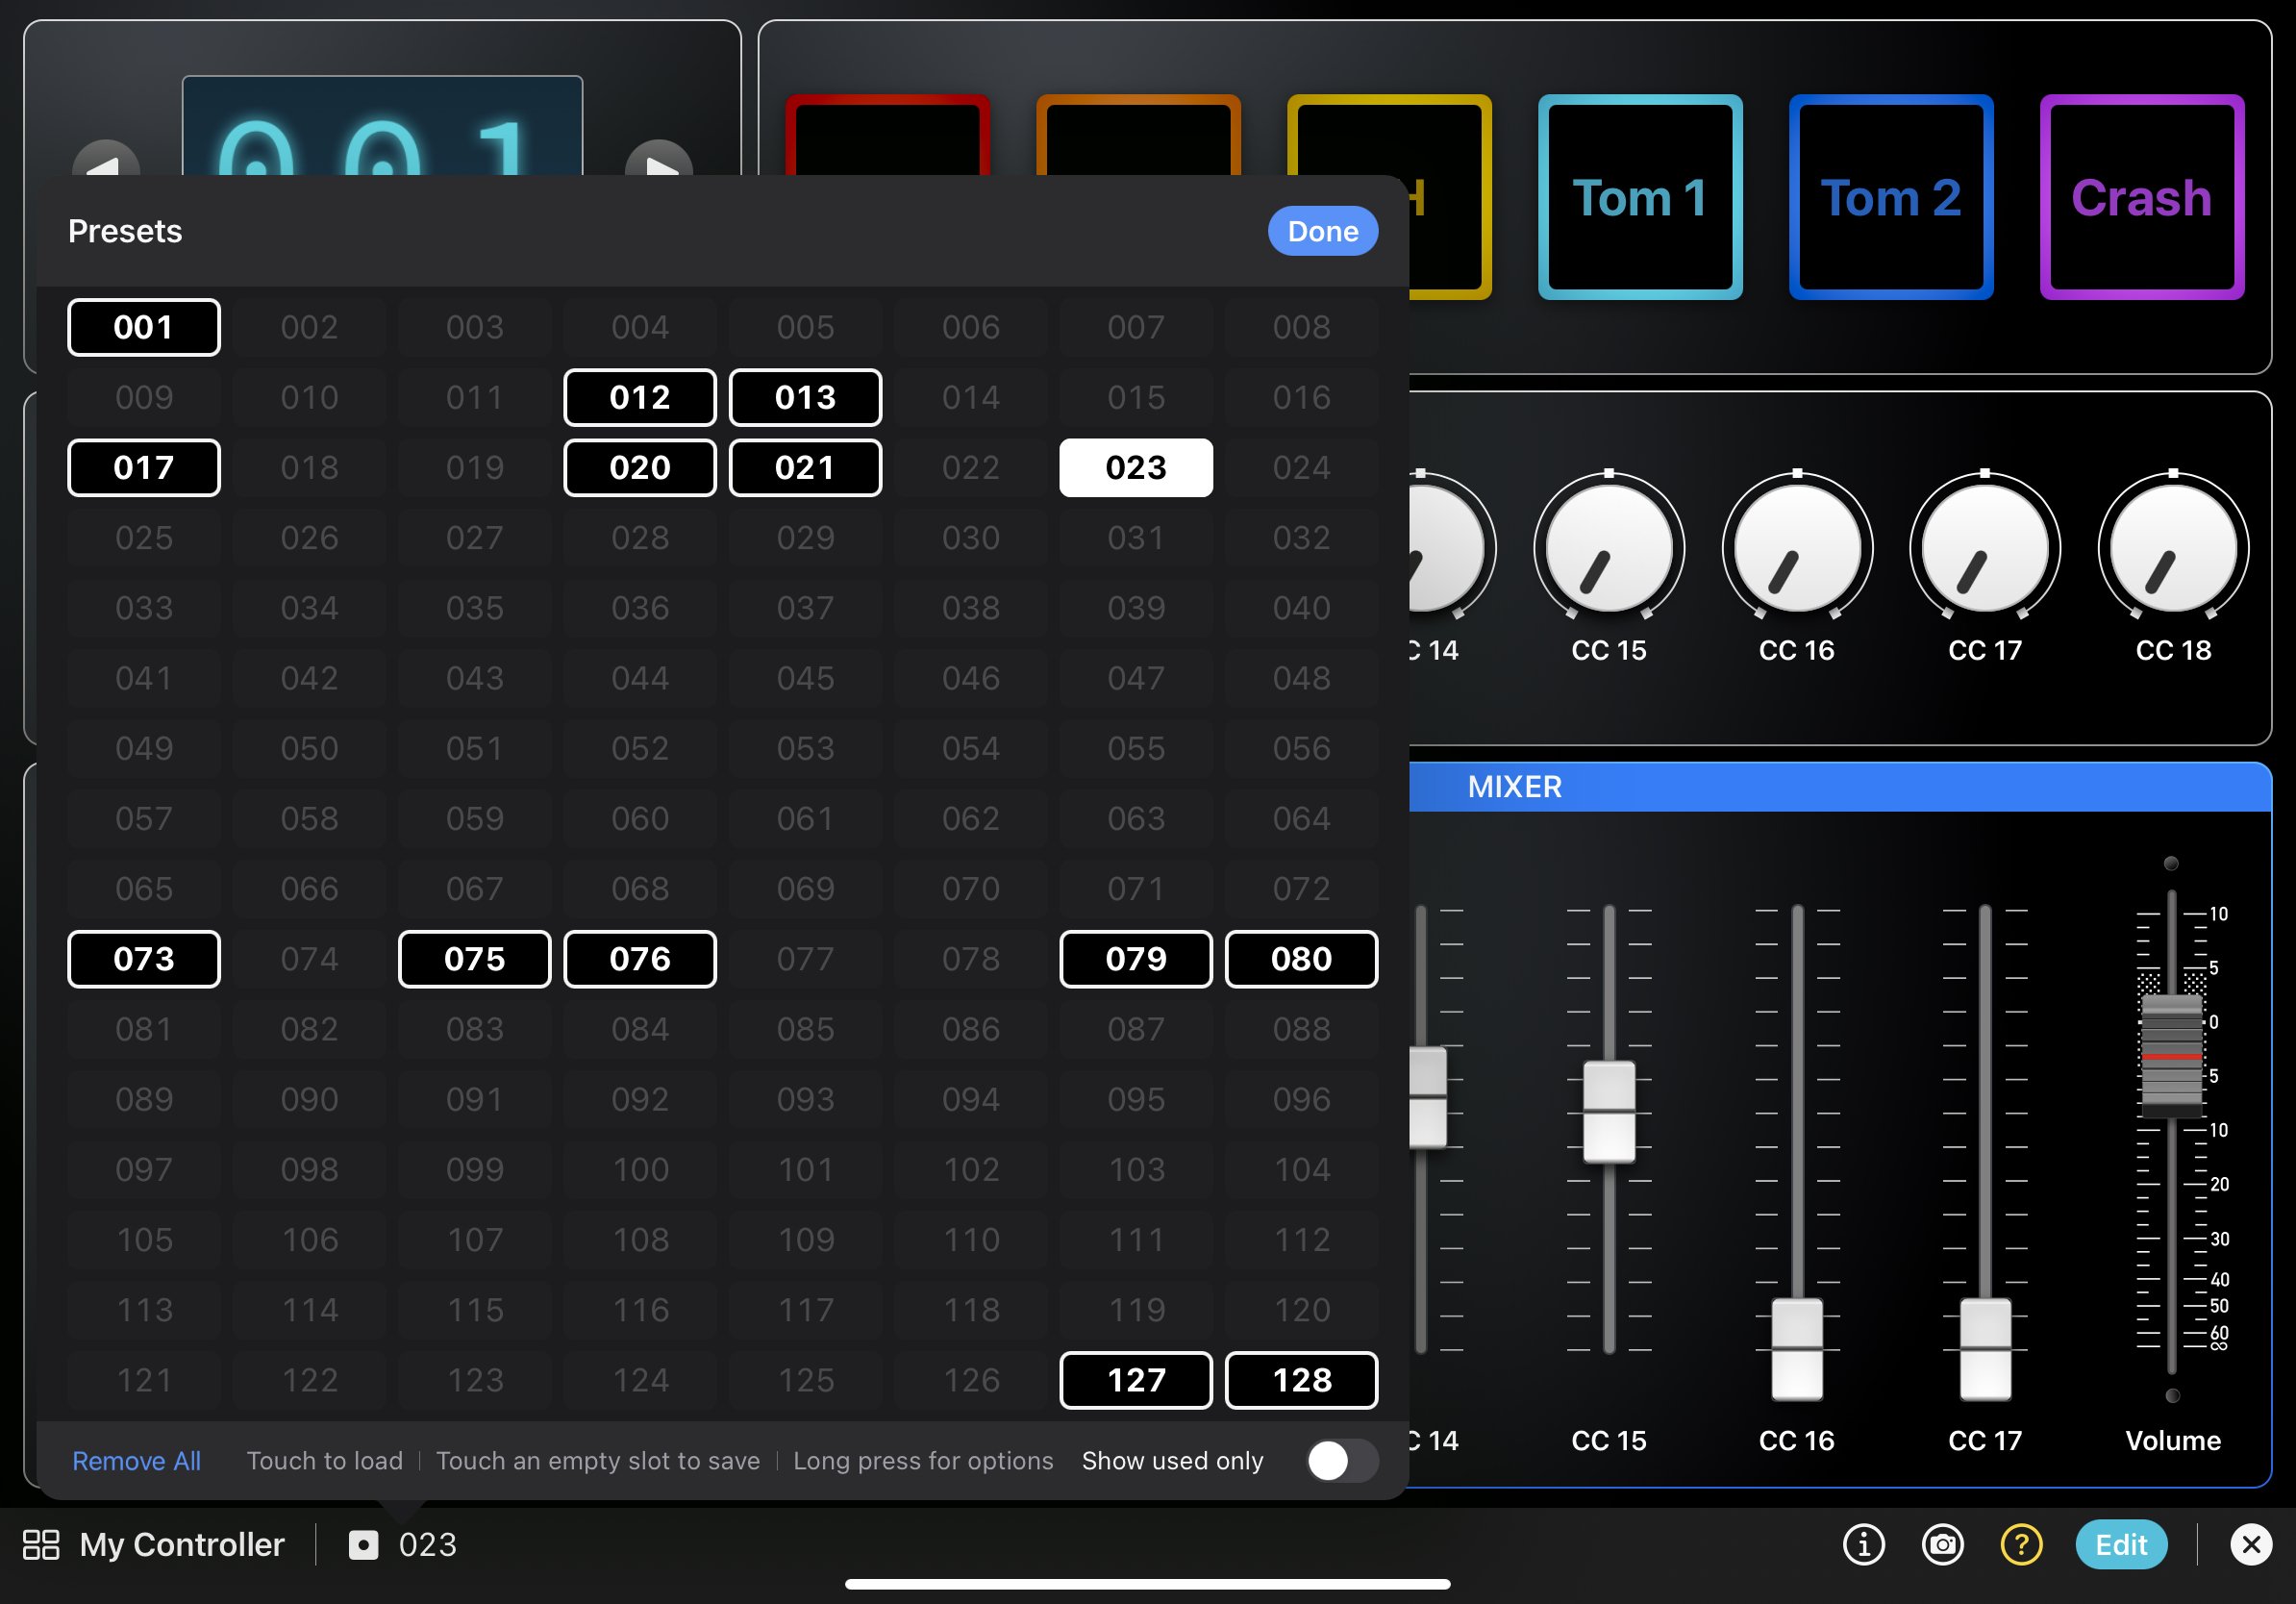Viewport: 2296px width, 1604px height.
Task: Load preset 001
Action: pyautogui.click(x=144, y=327)
